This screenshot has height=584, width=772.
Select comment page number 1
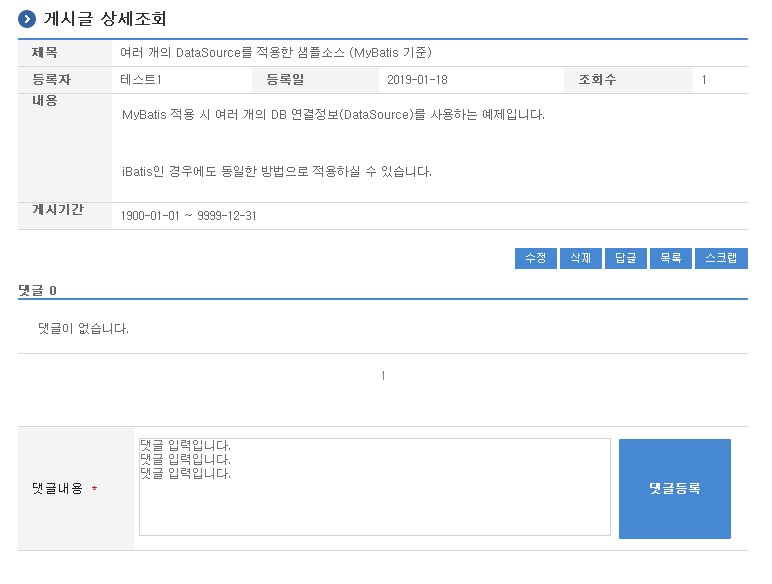383,376
